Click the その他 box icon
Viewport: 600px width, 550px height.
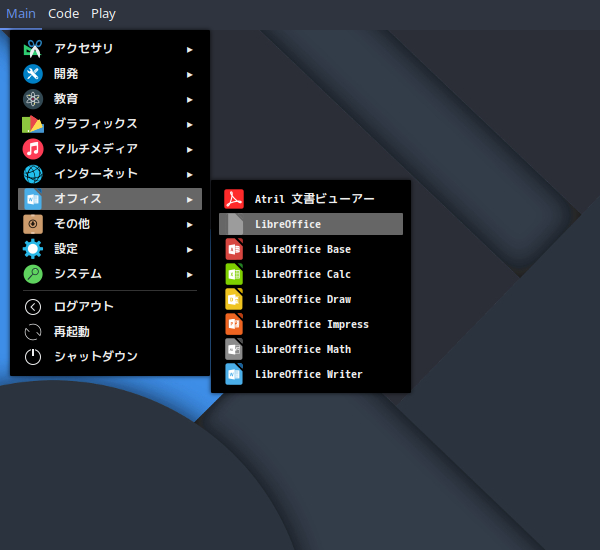[x=33, y=224]
